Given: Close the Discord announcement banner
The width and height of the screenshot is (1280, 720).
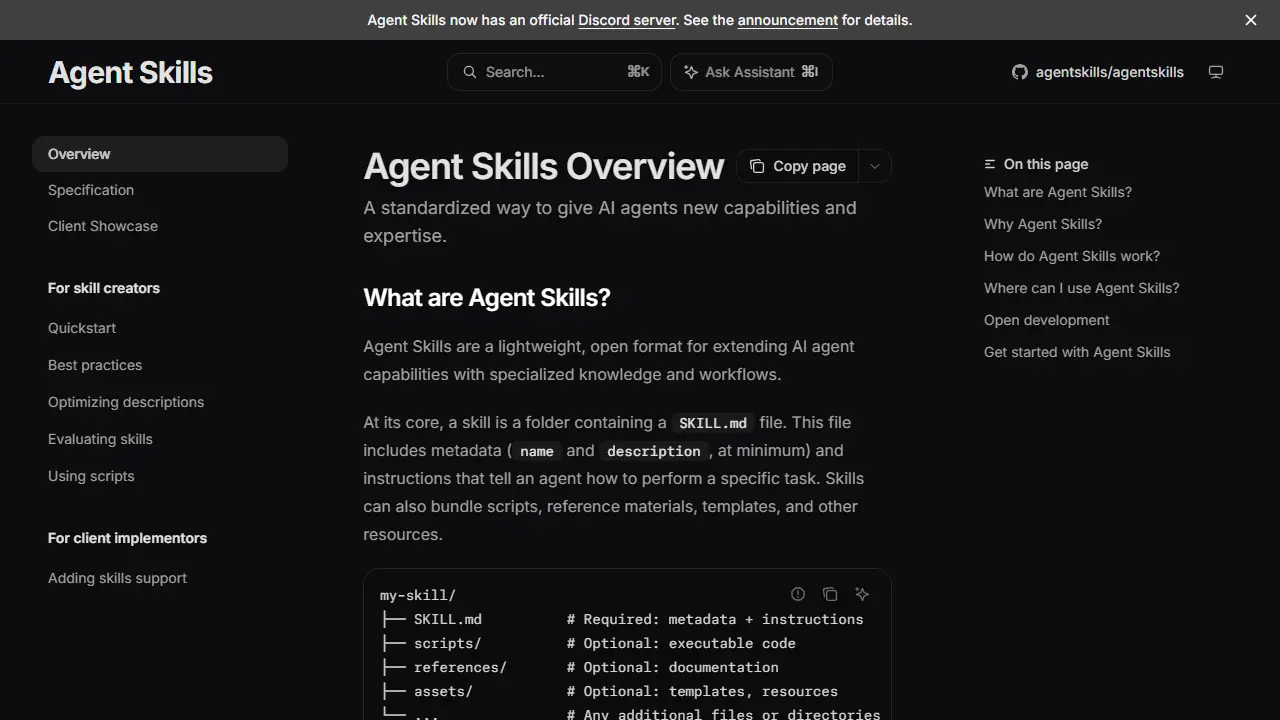Looking at the screenshot, I should click(x=1250, y=20).
